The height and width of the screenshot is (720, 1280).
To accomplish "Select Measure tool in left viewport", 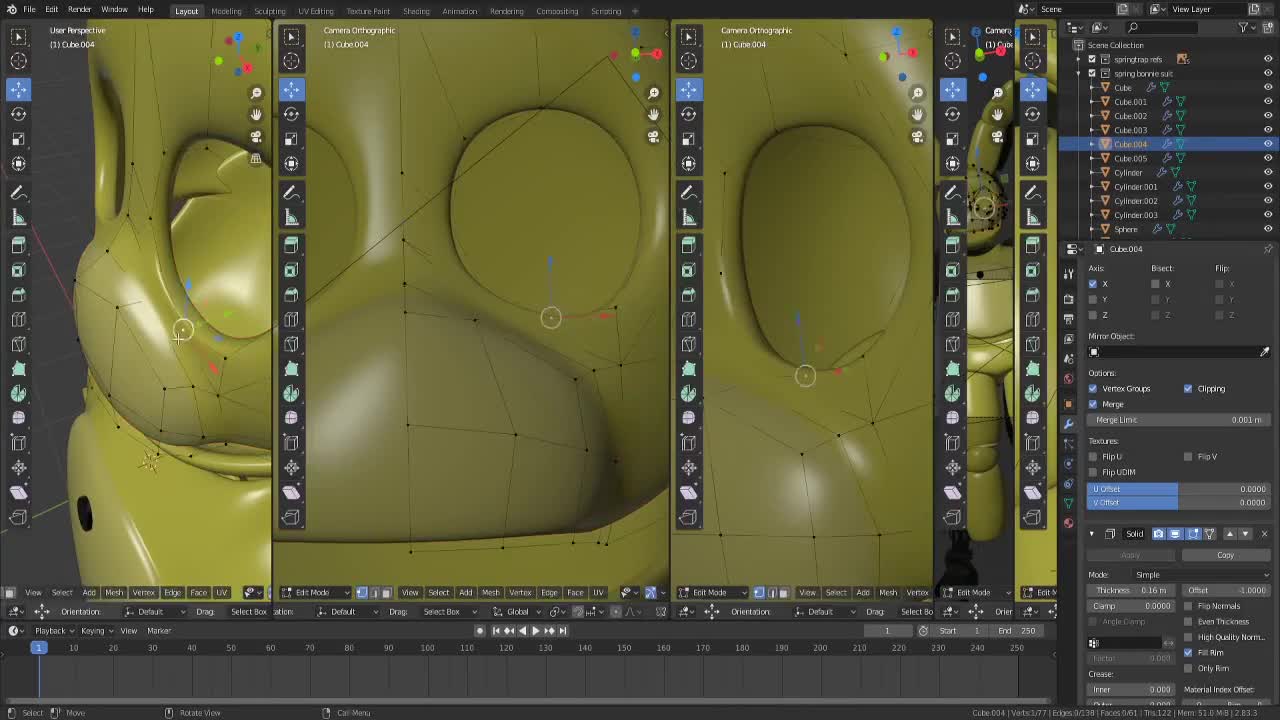I will click(18, 217).
